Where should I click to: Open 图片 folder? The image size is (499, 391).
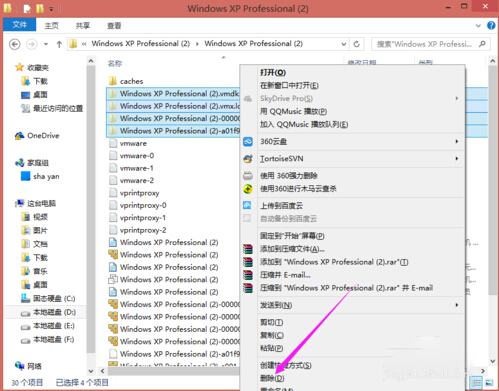pyautogui.click(x=40, y=231)
